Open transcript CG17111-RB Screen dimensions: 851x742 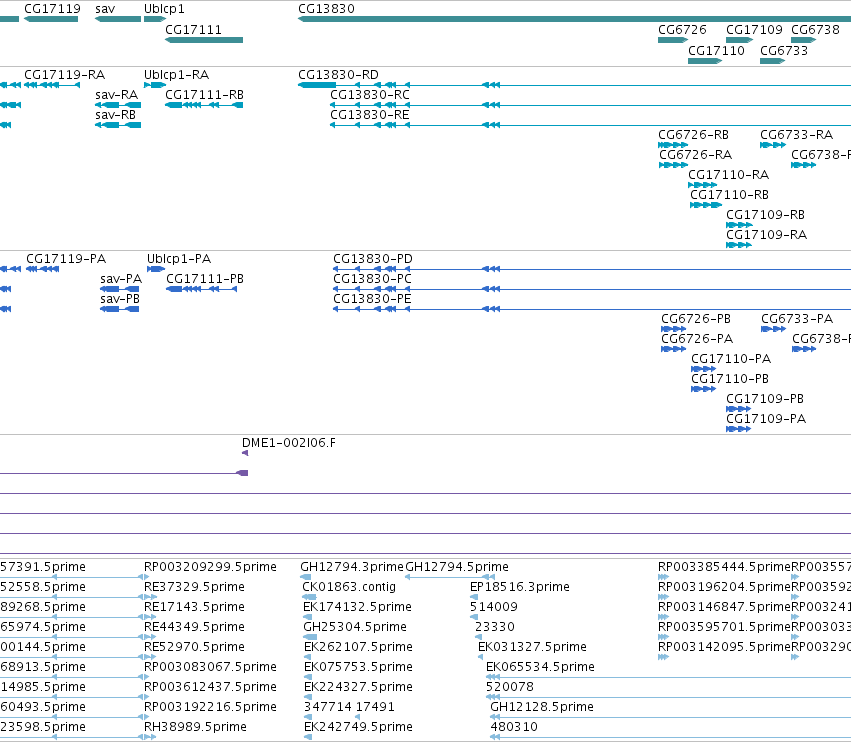pos(204,94)
